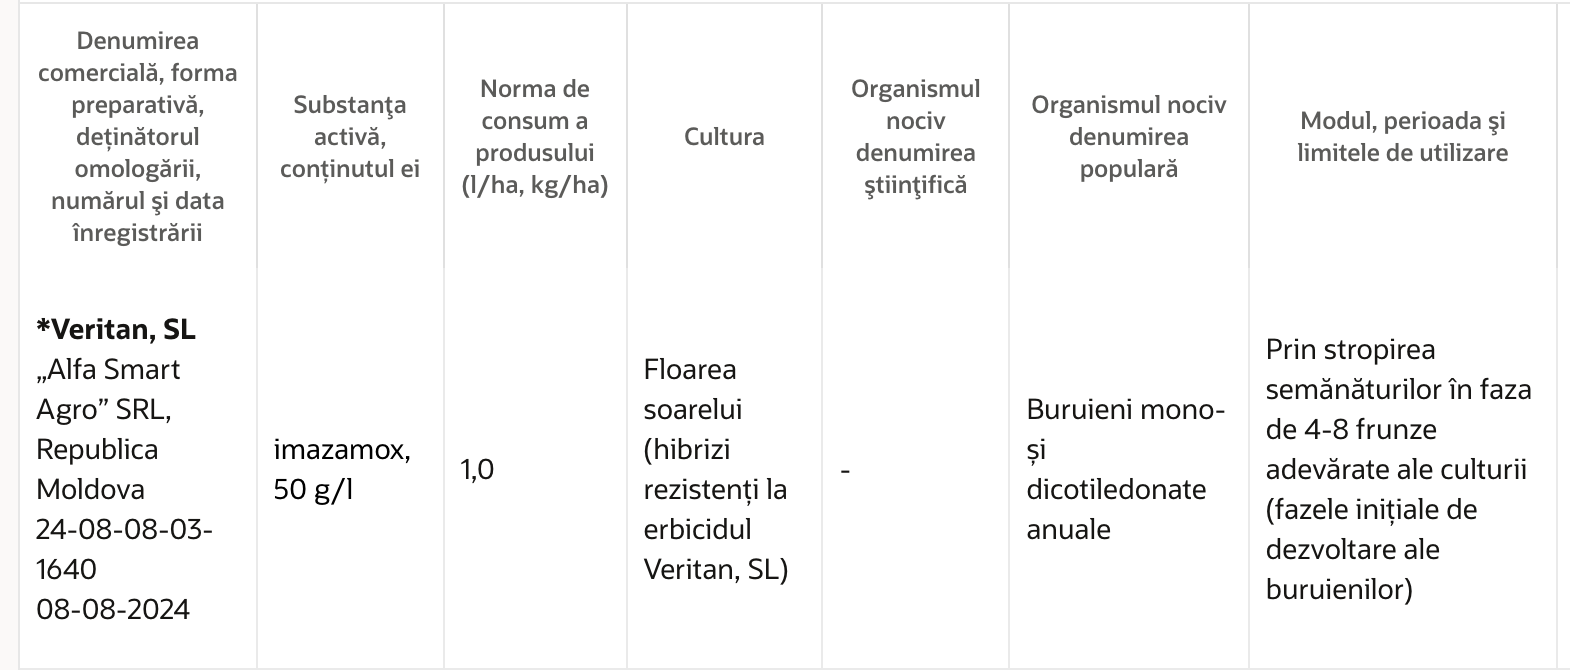
Task: Click the Denumirea comercială column header
Action: pos(137,137)
